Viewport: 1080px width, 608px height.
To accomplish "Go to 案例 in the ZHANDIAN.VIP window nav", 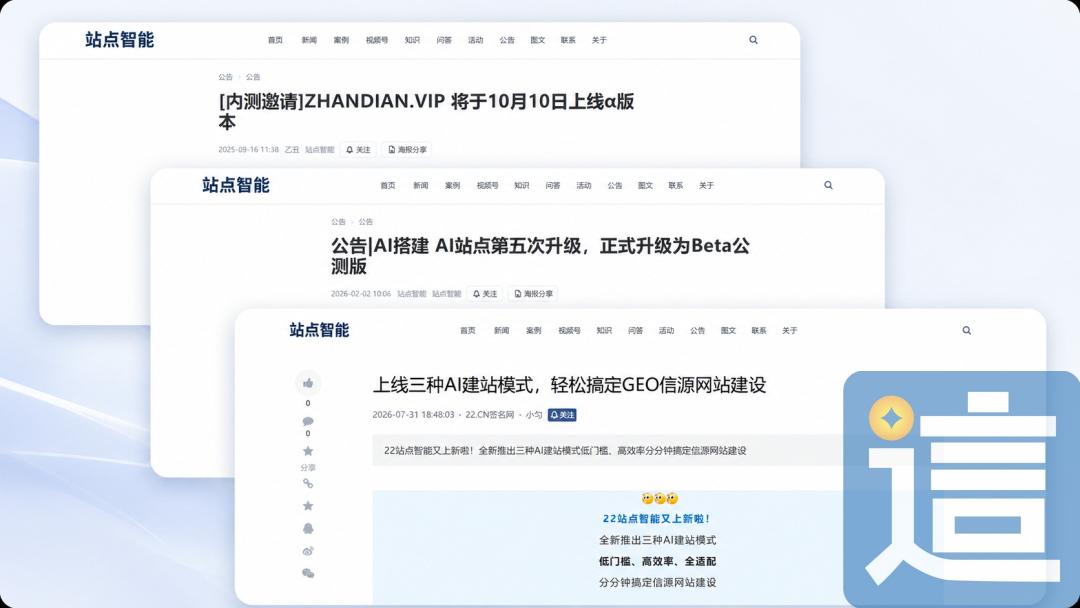I will click(x=341, y=40).
